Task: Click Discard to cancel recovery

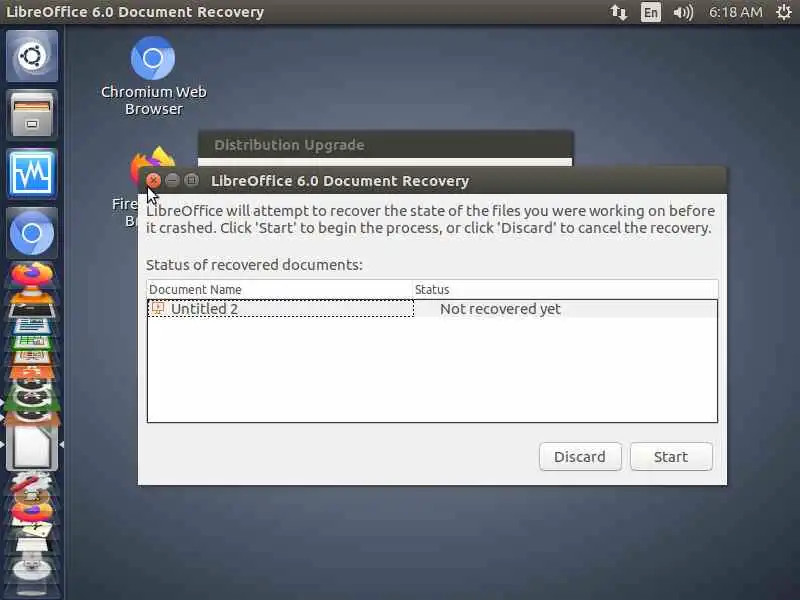Action: coord(580,457)
